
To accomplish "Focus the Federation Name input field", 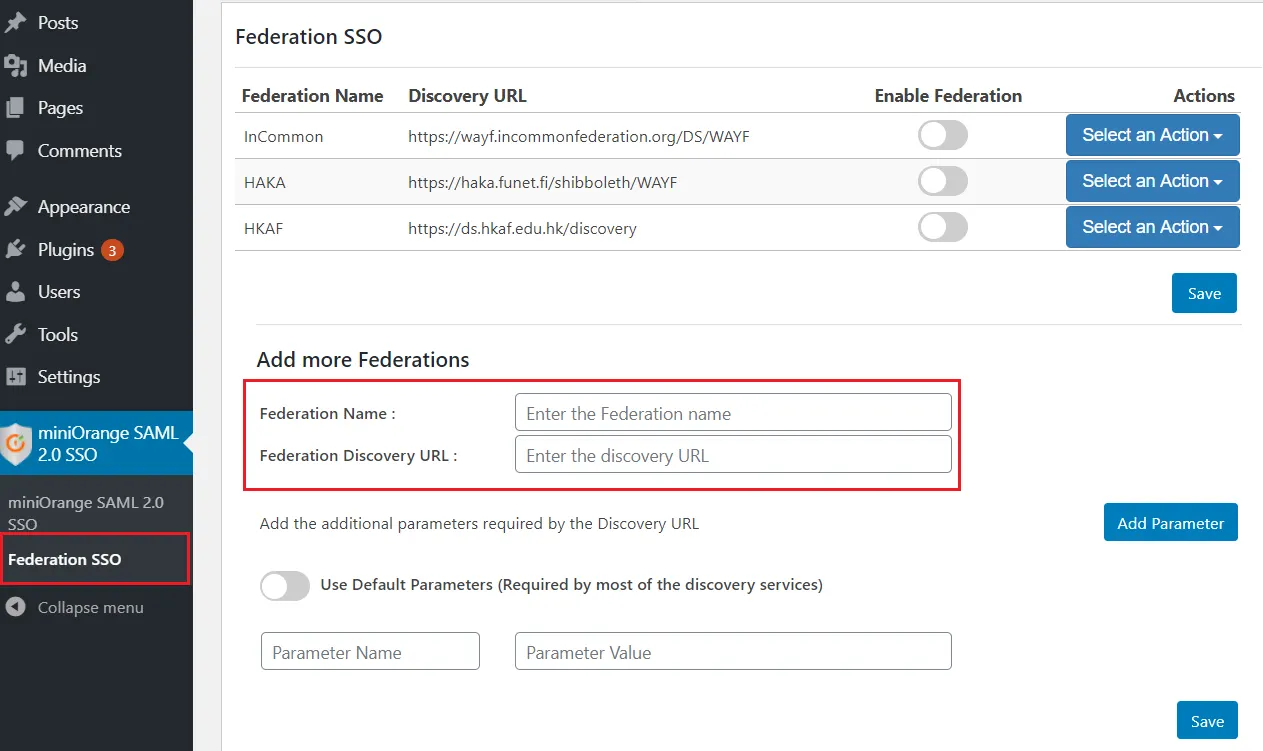I will pos(733,413).
